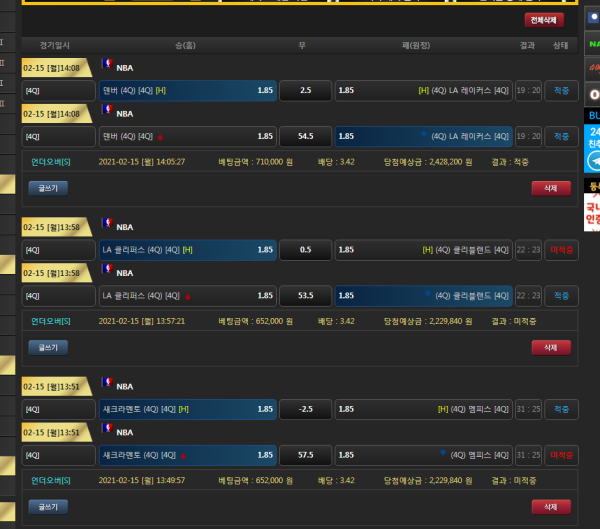Click the NBA logo icon of the 14:08 Denver handicap bet
The width and height of the screenshot is (600, 529).
(x=108, y=67)
